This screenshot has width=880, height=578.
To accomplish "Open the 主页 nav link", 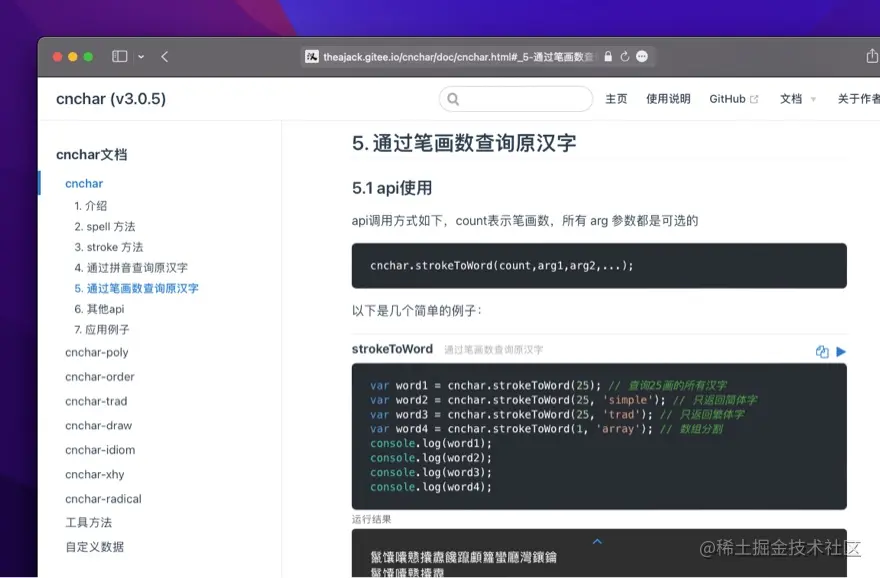I will (616, 99).
